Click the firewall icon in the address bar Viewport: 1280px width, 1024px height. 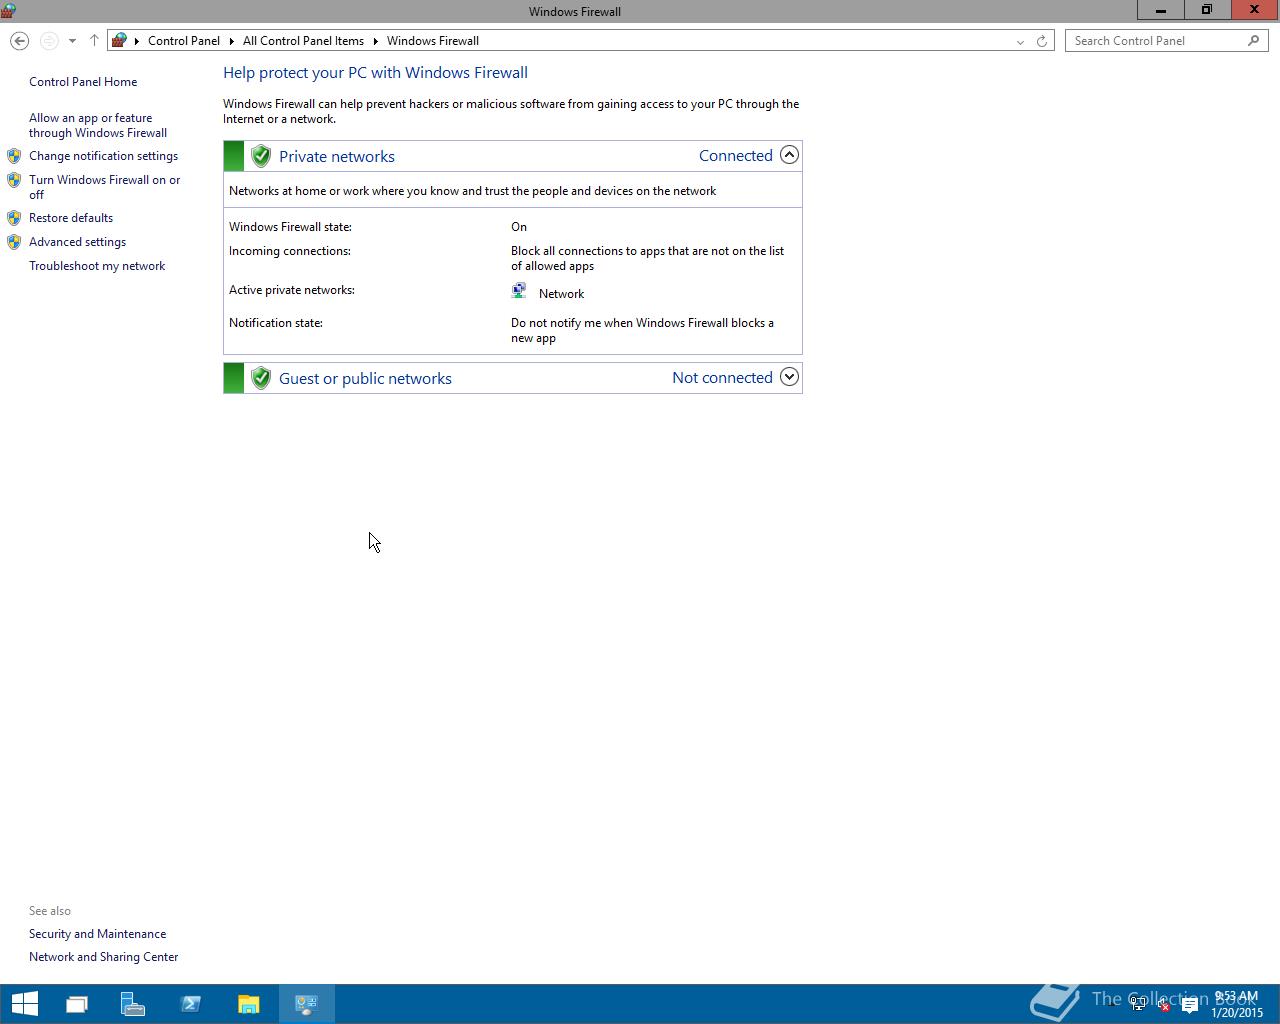point(119,41)
